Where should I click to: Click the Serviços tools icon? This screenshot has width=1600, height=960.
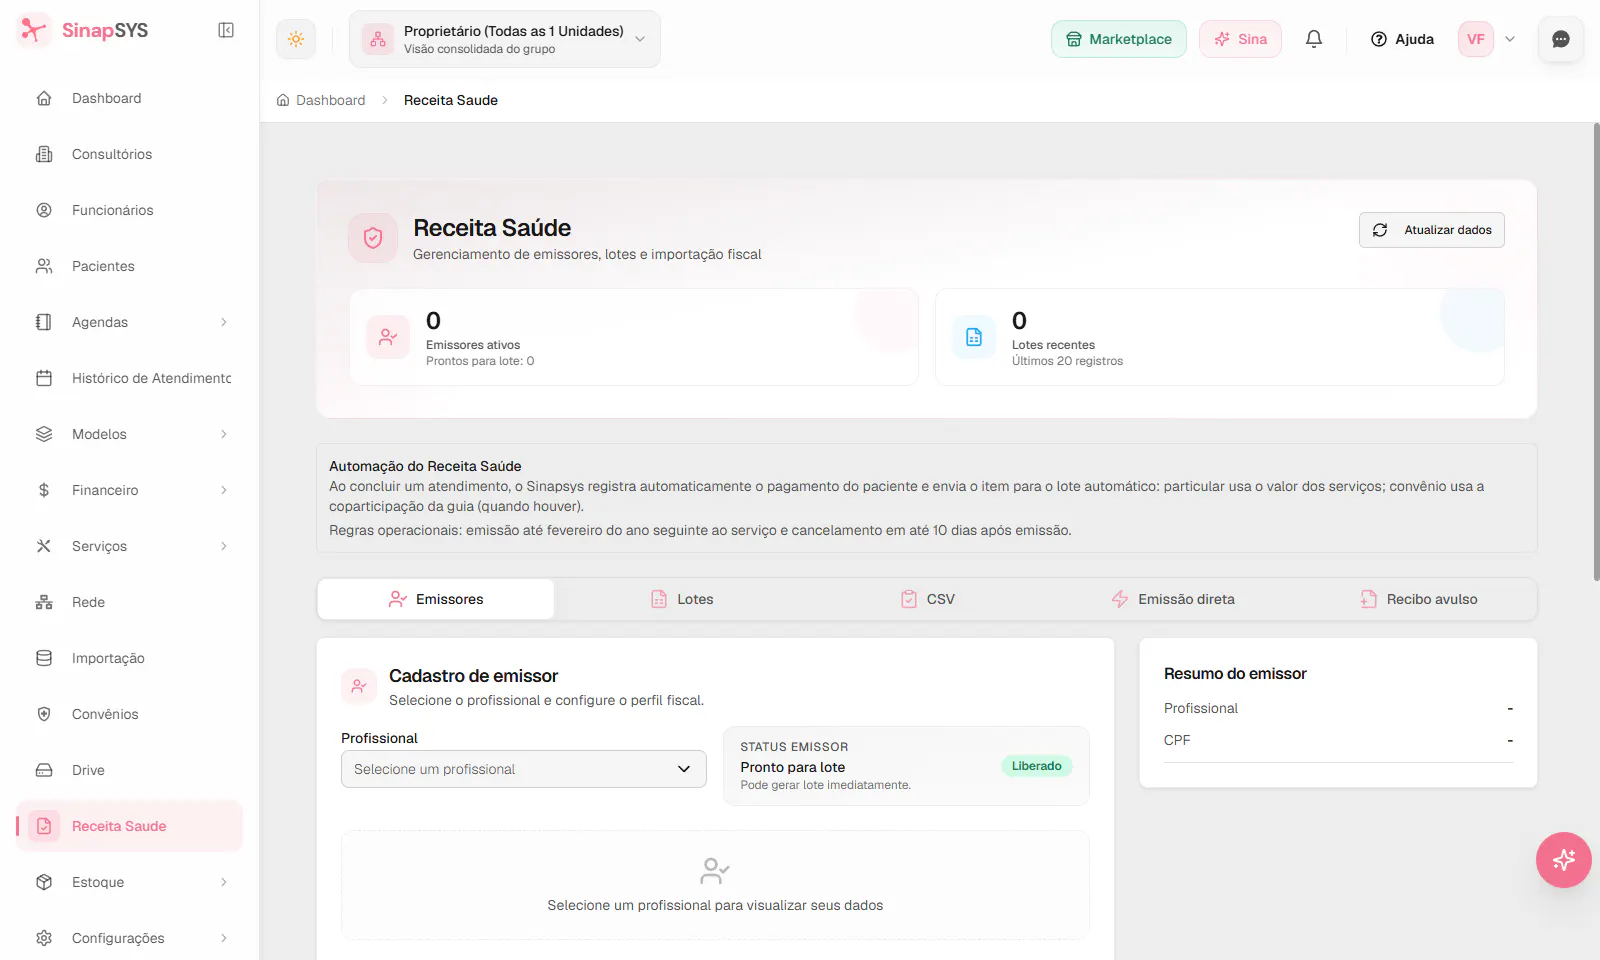(44, 546)
